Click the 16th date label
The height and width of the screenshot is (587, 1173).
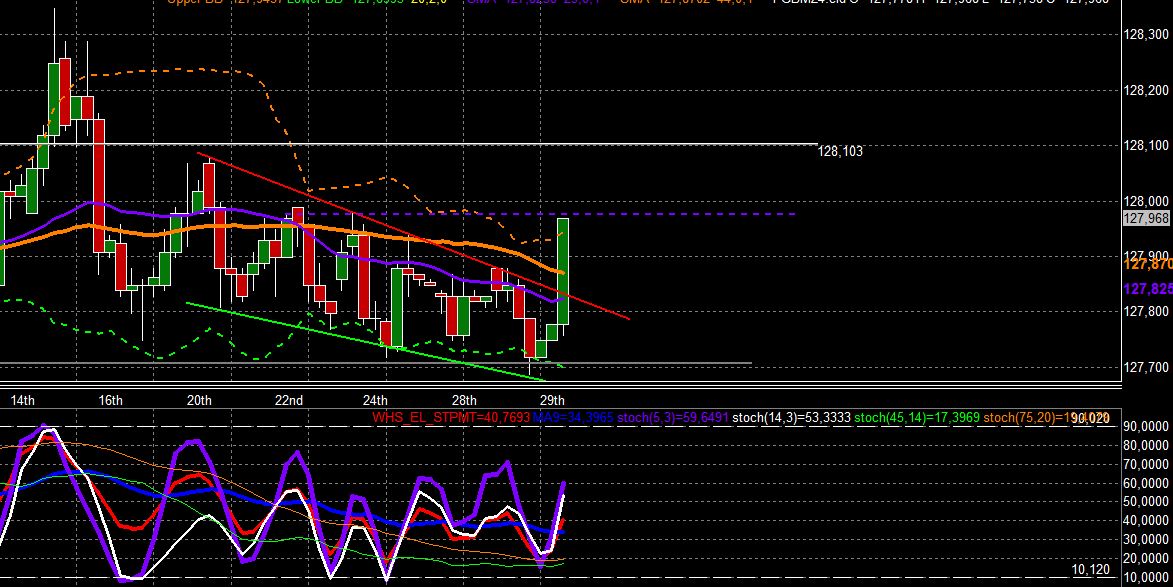click(110, 400)
